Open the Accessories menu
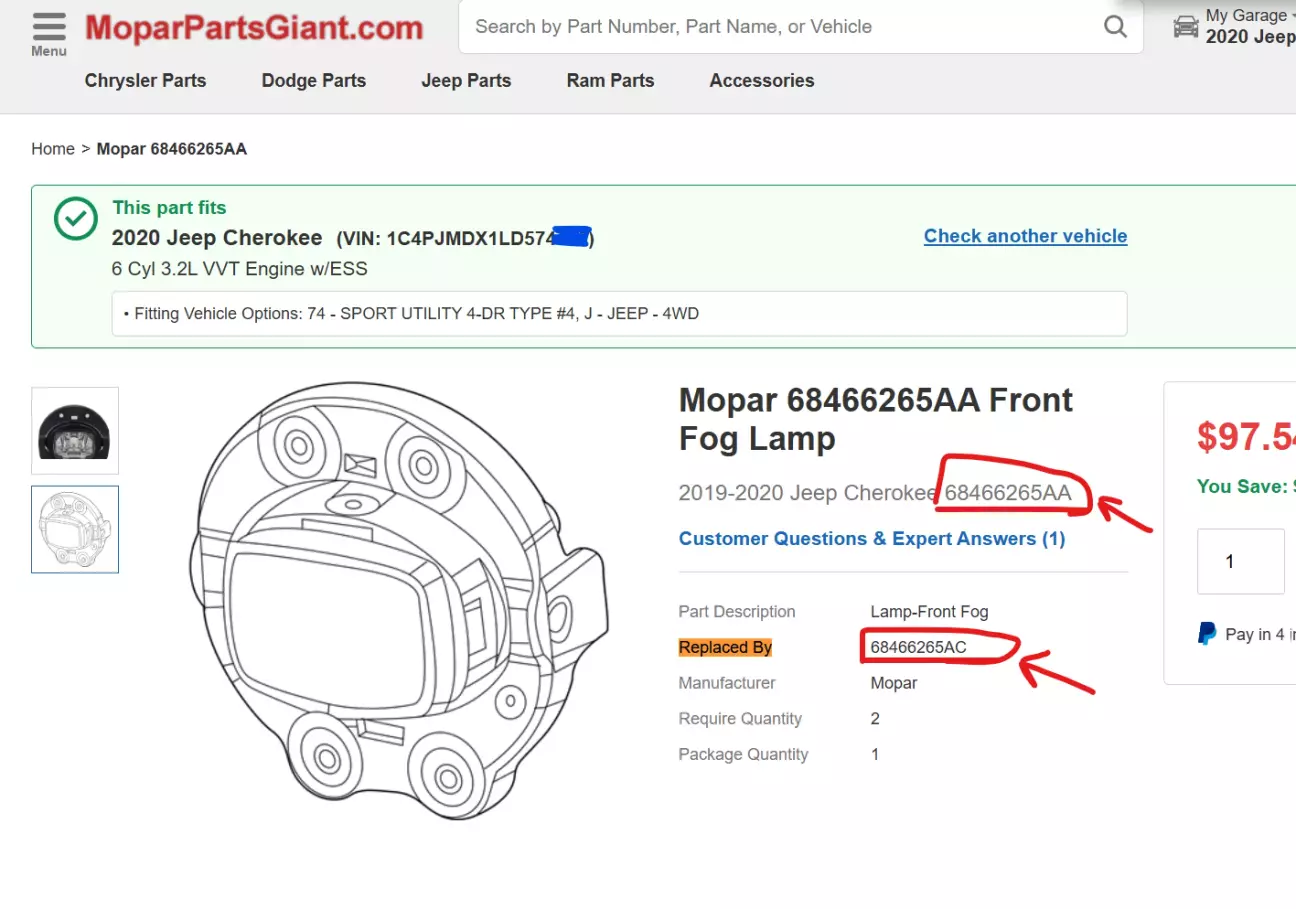The width and height of the screenshot is (1296, 909). 762,81
